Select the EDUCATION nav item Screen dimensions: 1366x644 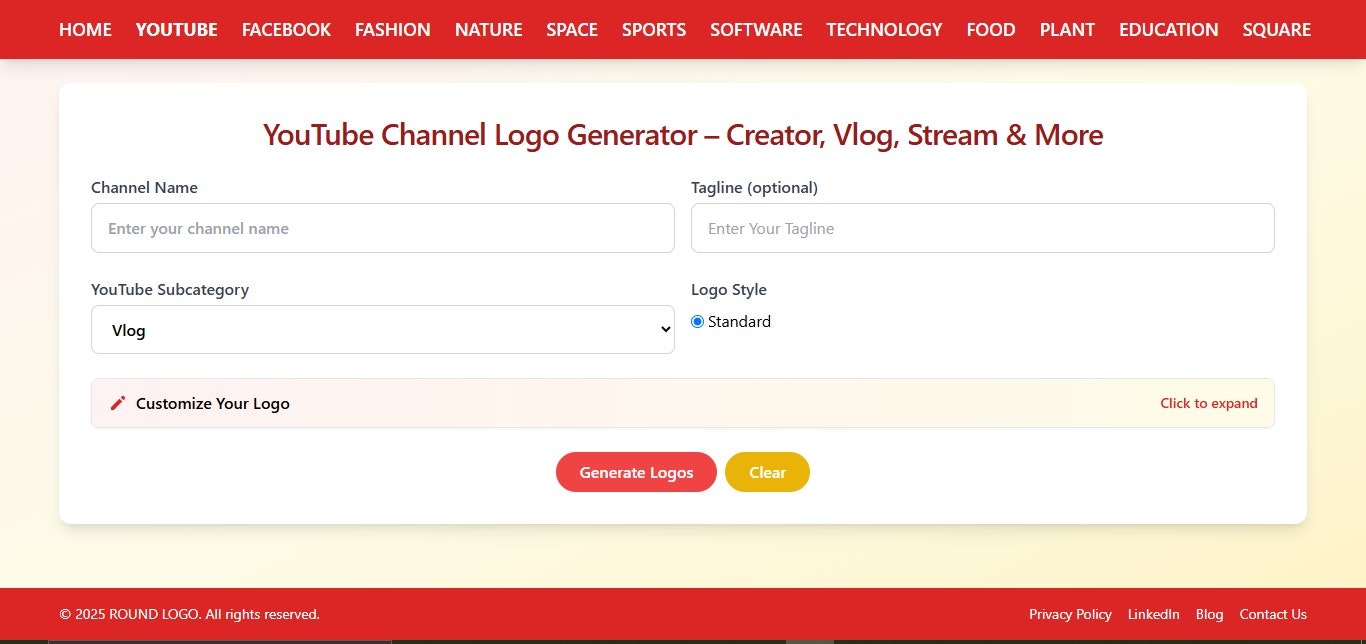point(1169,30)
